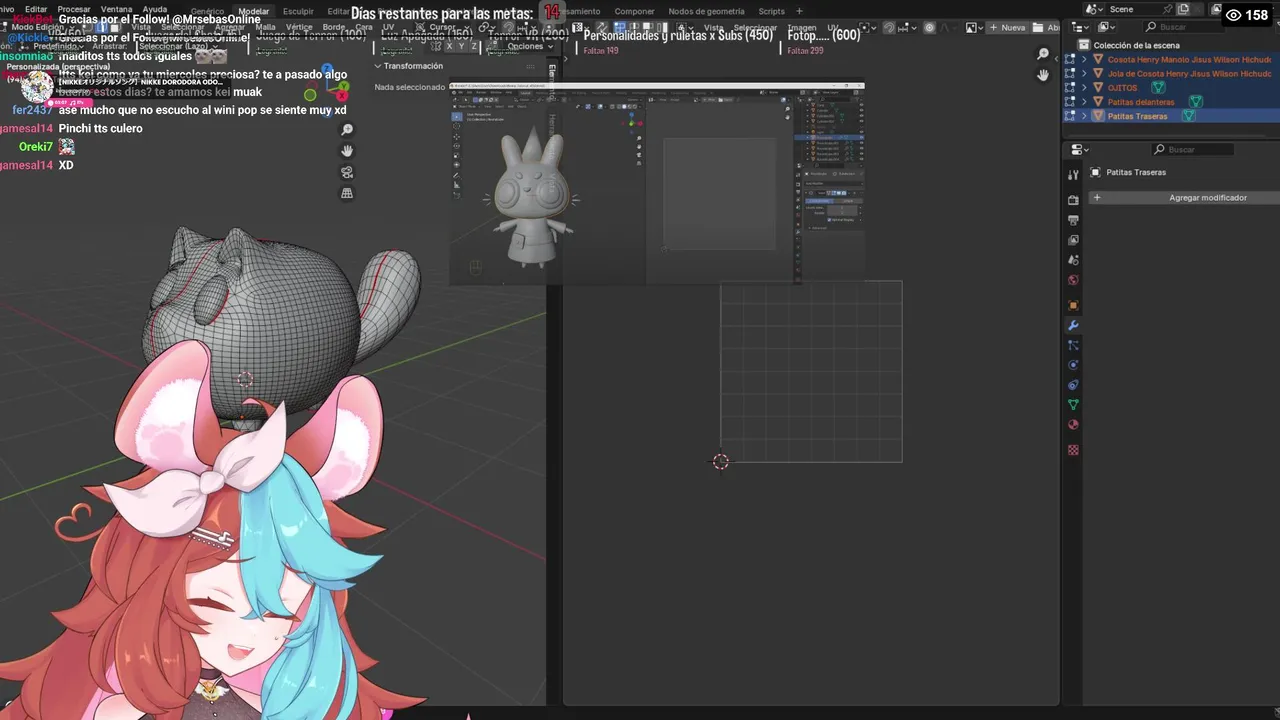The image size is (1280, 720).
Task: Open the Editar menu
Action: (x=36, y=9)
